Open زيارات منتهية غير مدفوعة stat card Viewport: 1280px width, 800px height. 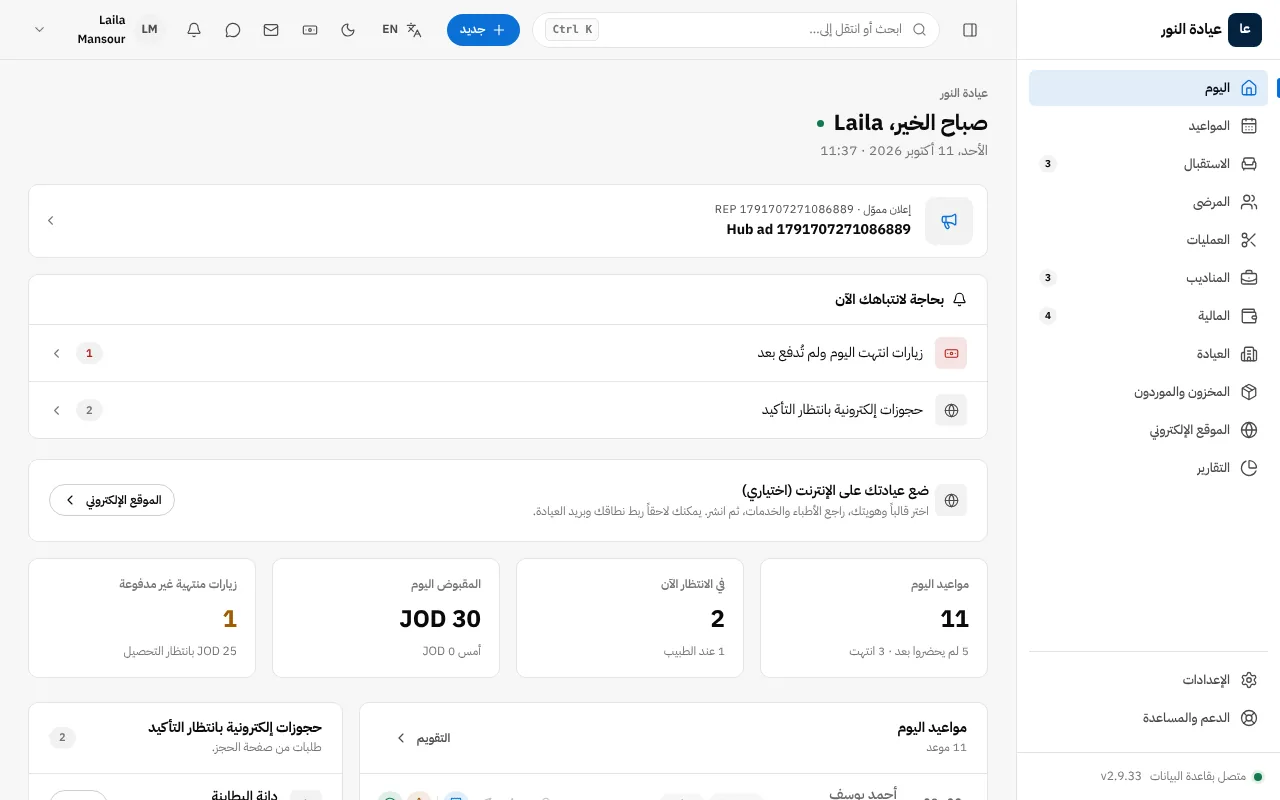pos(142,618)
